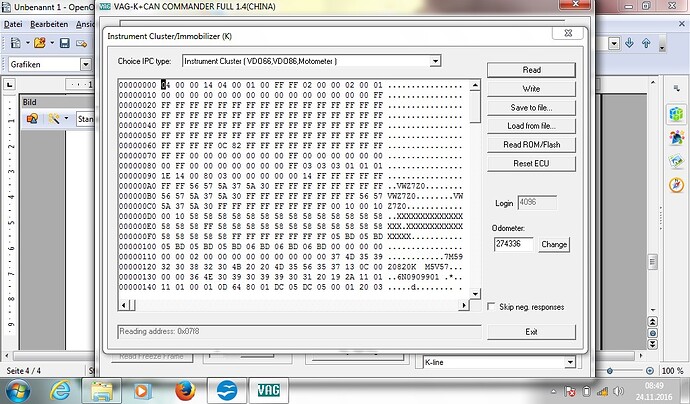Enable Skip neg. responses checkbox
690x404 pixels.
492,306
